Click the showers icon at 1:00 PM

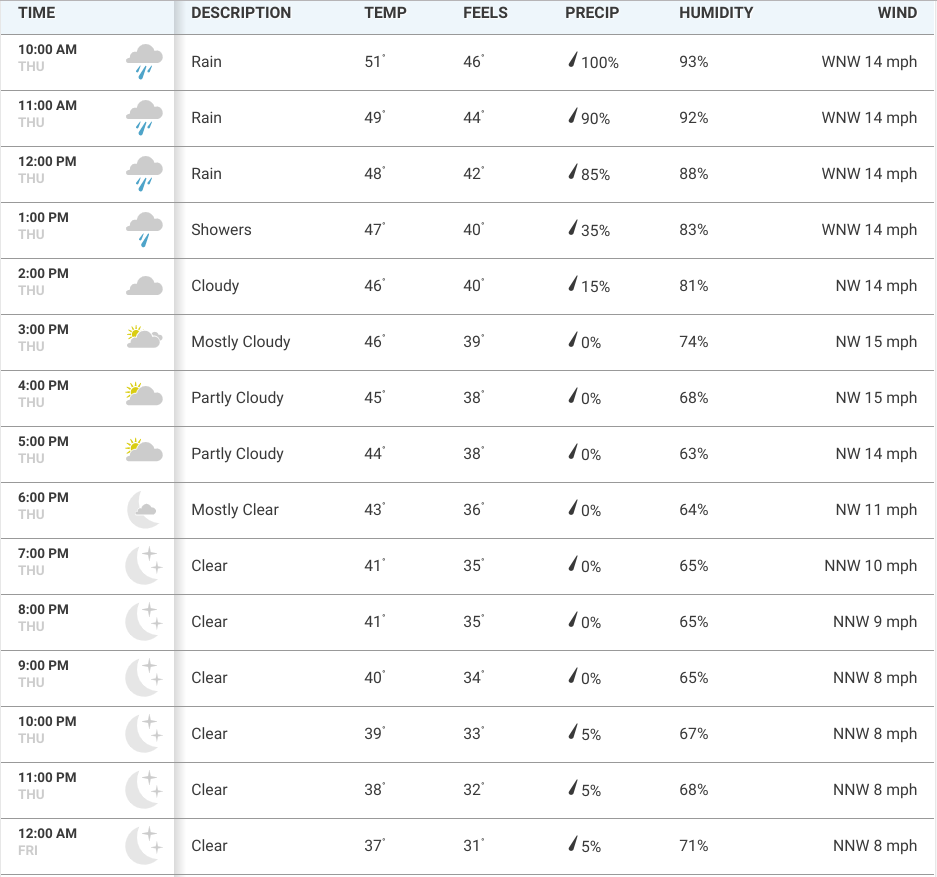tap(145, 229)
